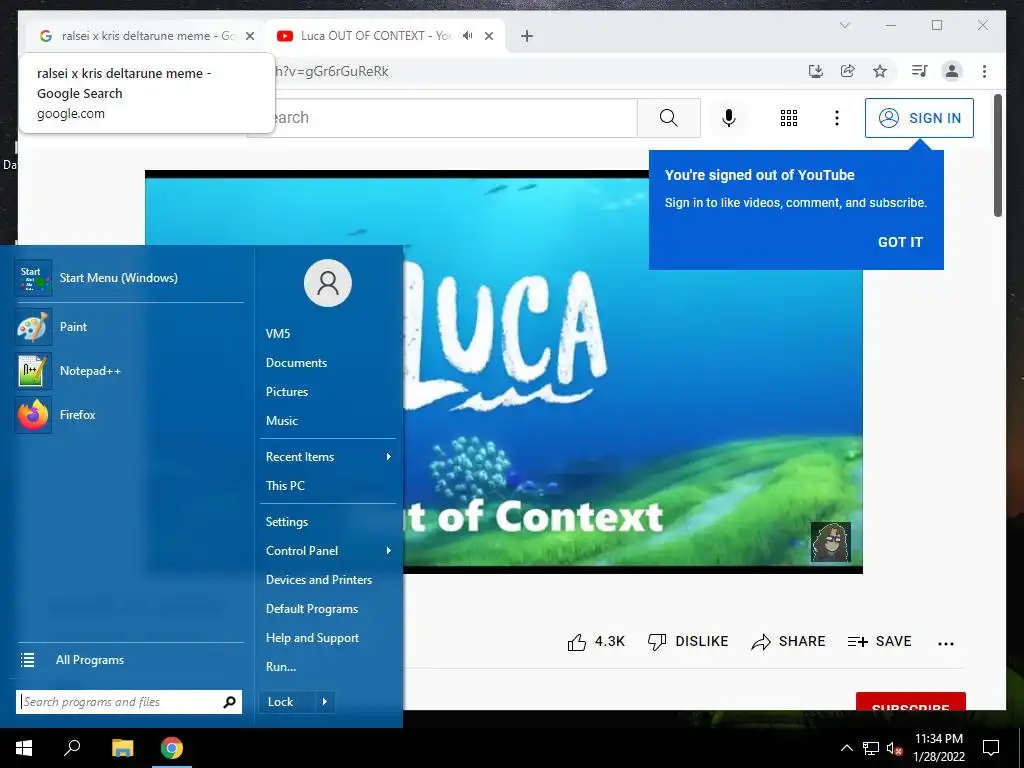Dismiss the tooltip with GOT IT
1024x768 pixels.
tap(900, 242)
